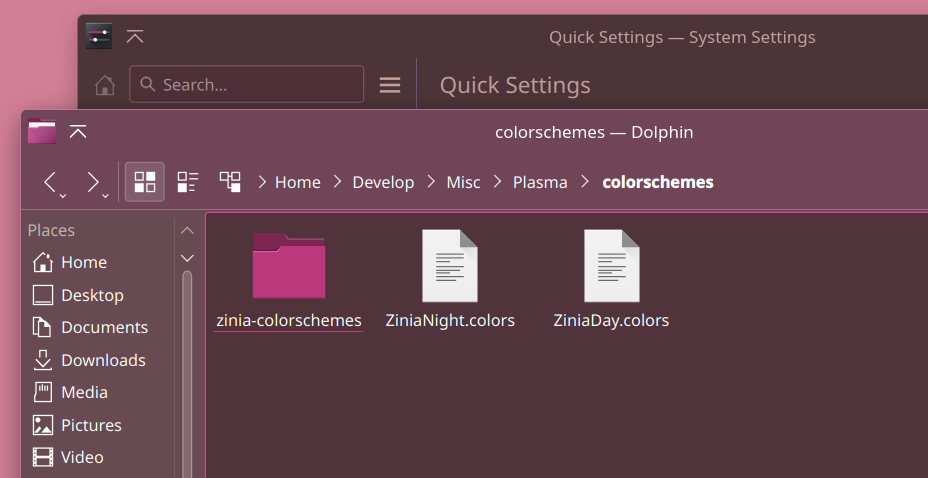Click the Places panel scrollbar track
Image resolution: width=928 pixels, height=478 pixels.
point(187,374)
